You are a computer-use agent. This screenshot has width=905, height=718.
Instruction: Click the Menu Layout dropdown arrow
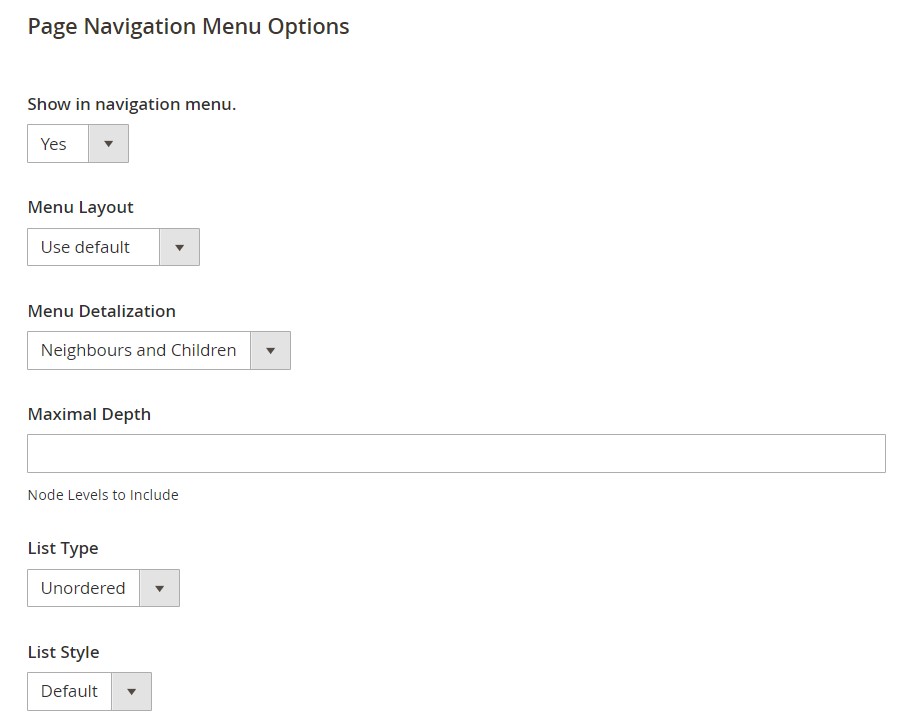[x=179, y=248]
